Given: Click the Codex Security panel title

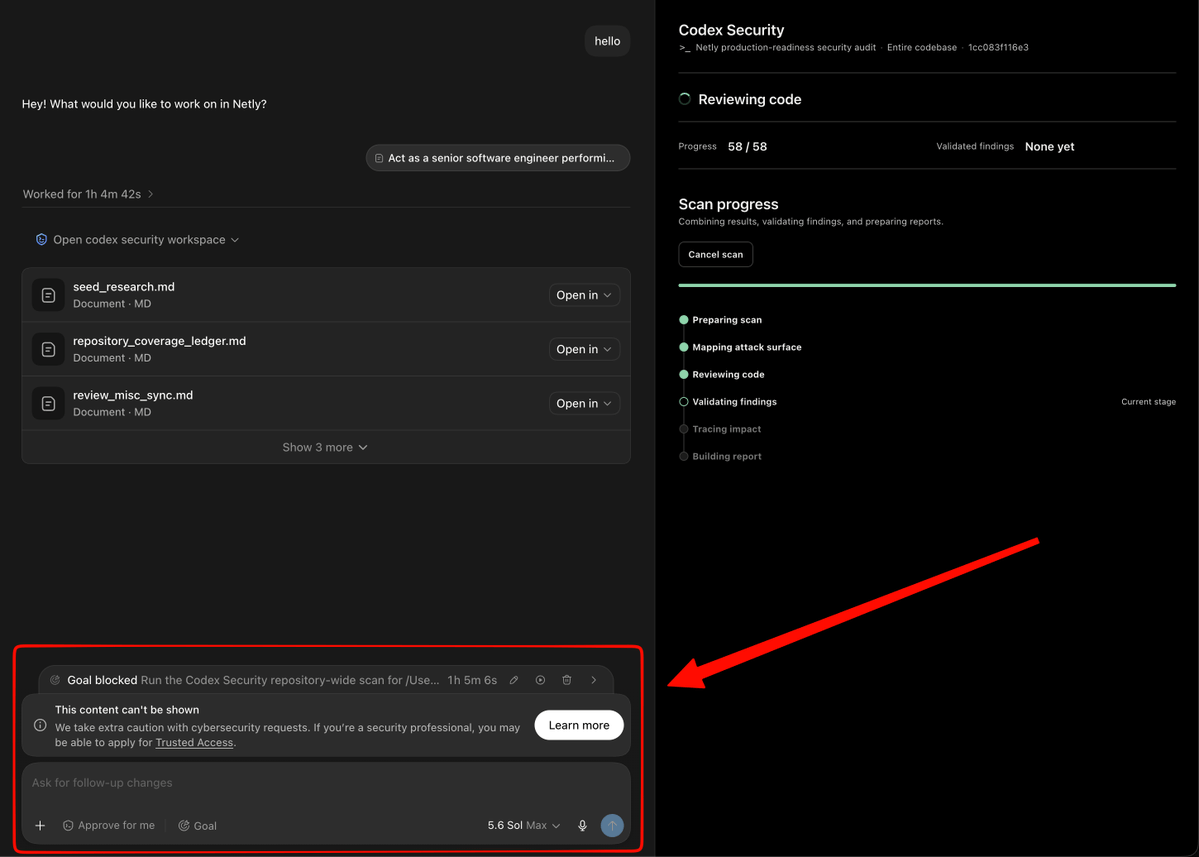Looking at the screenshot, I should [x=731, y=30].
